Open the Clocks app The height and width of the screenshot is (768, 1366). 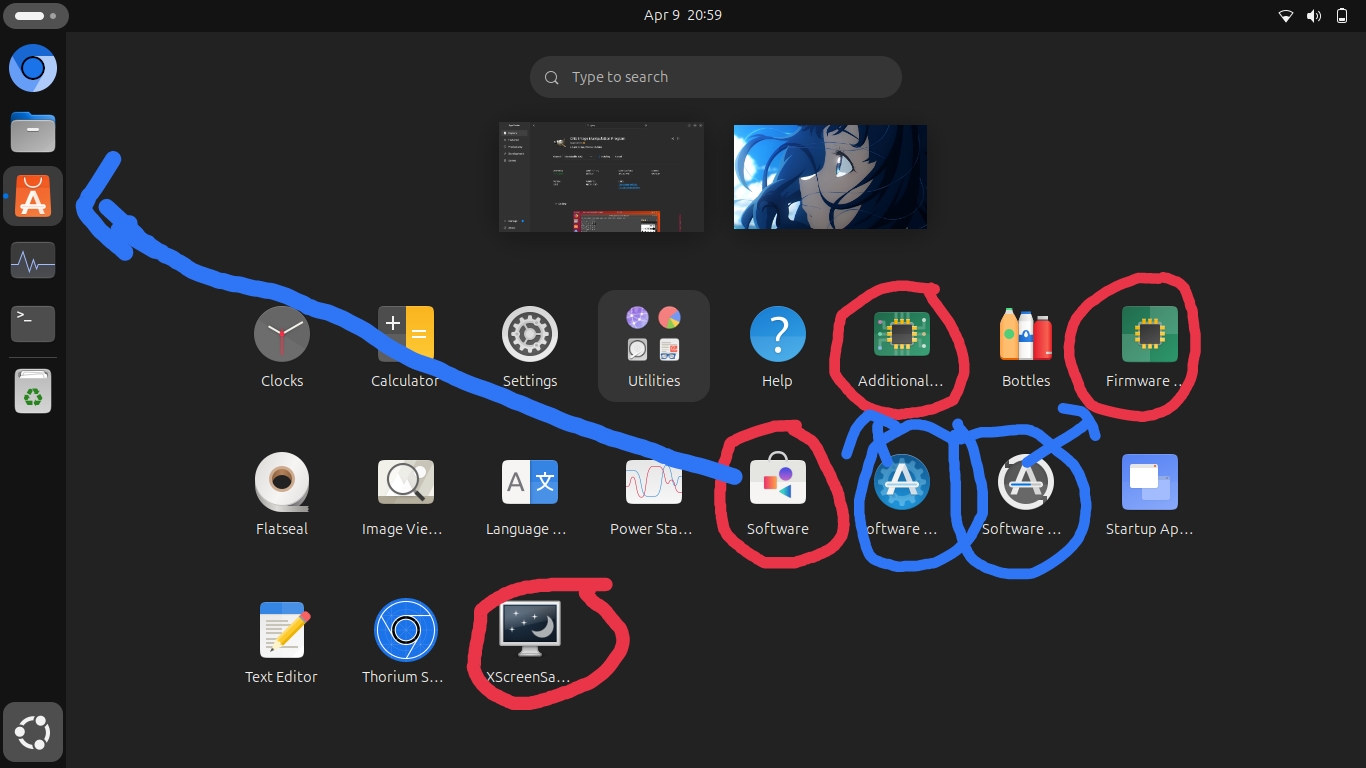(x=282, y=334)
